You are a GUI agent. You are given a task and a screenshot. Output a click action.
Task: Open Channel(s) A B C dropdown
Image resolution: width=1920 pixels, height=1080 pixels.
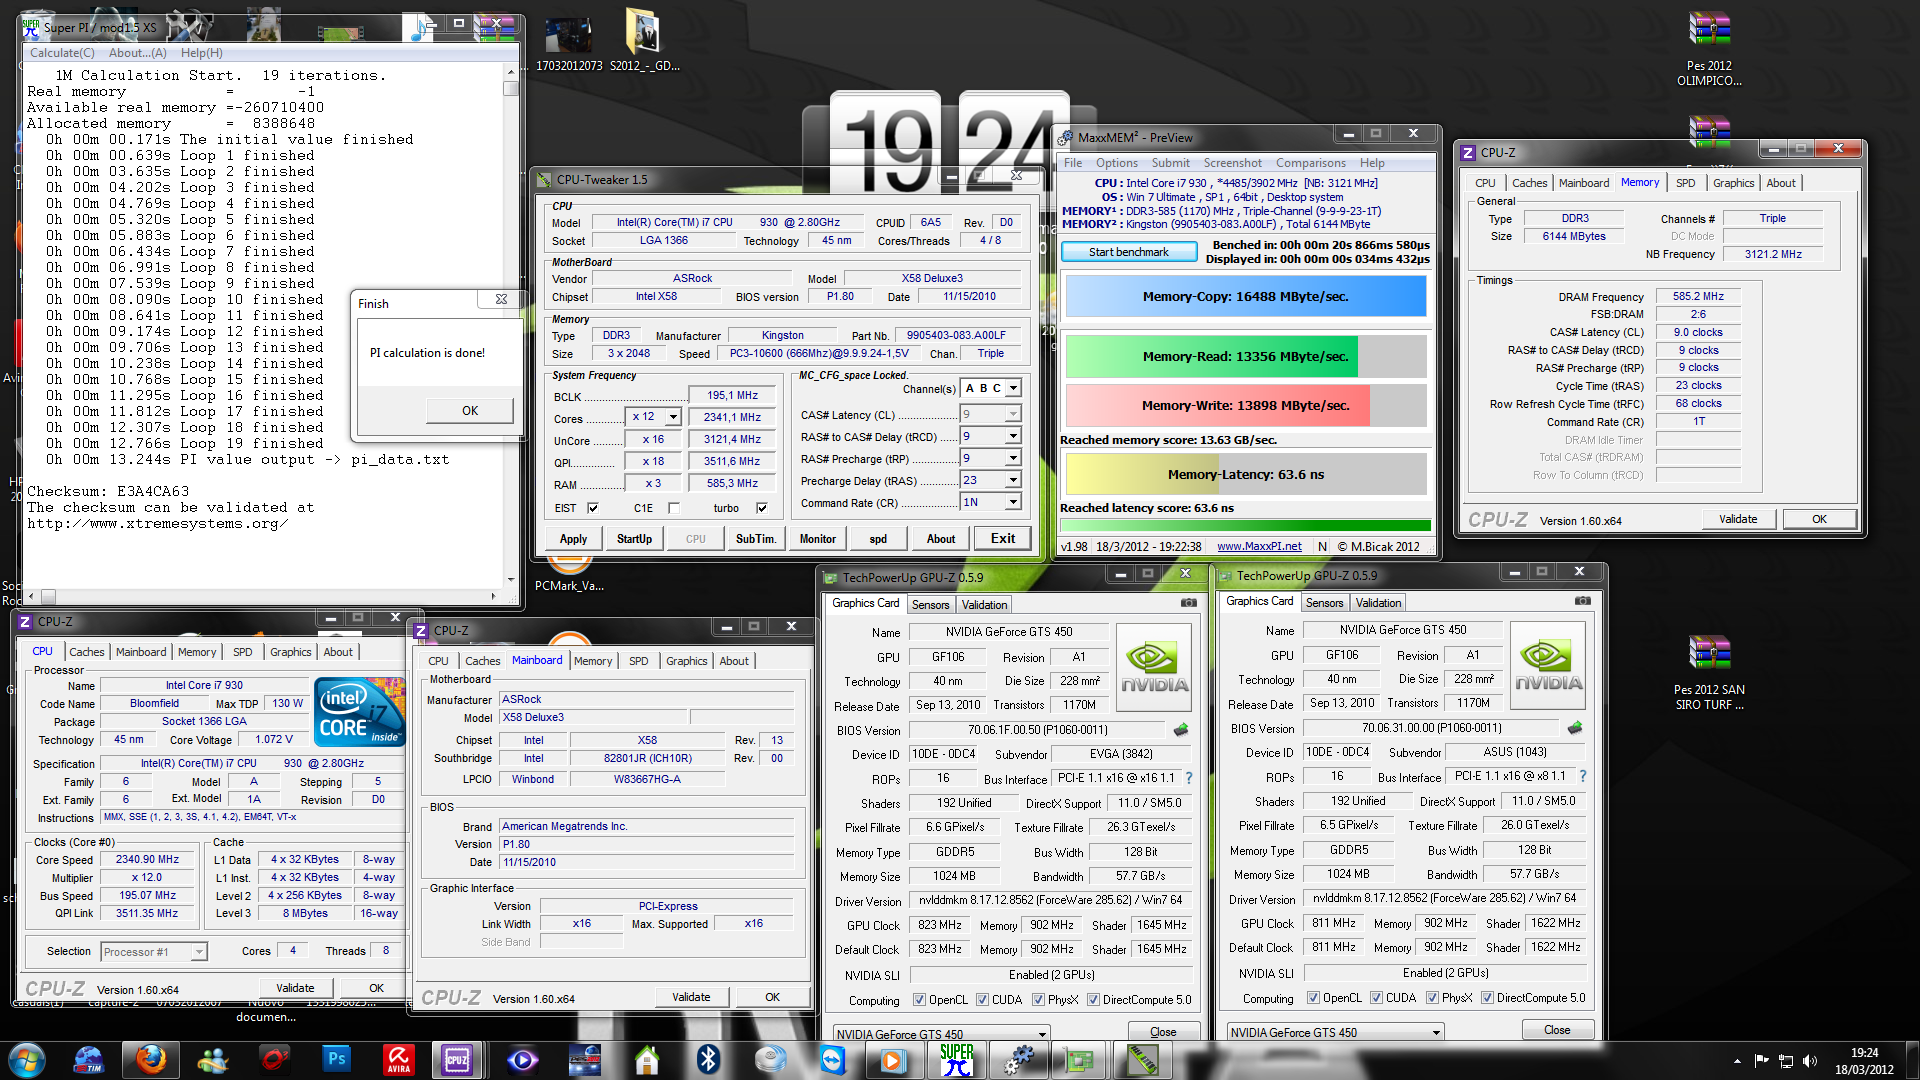(1013, 388)
